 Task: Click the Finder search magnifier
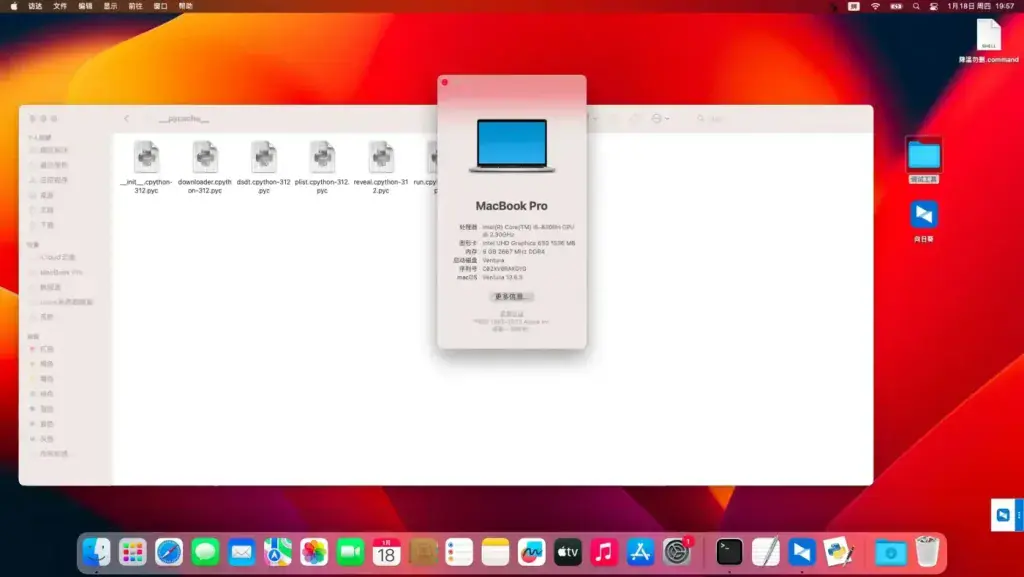tap(701, 119)
